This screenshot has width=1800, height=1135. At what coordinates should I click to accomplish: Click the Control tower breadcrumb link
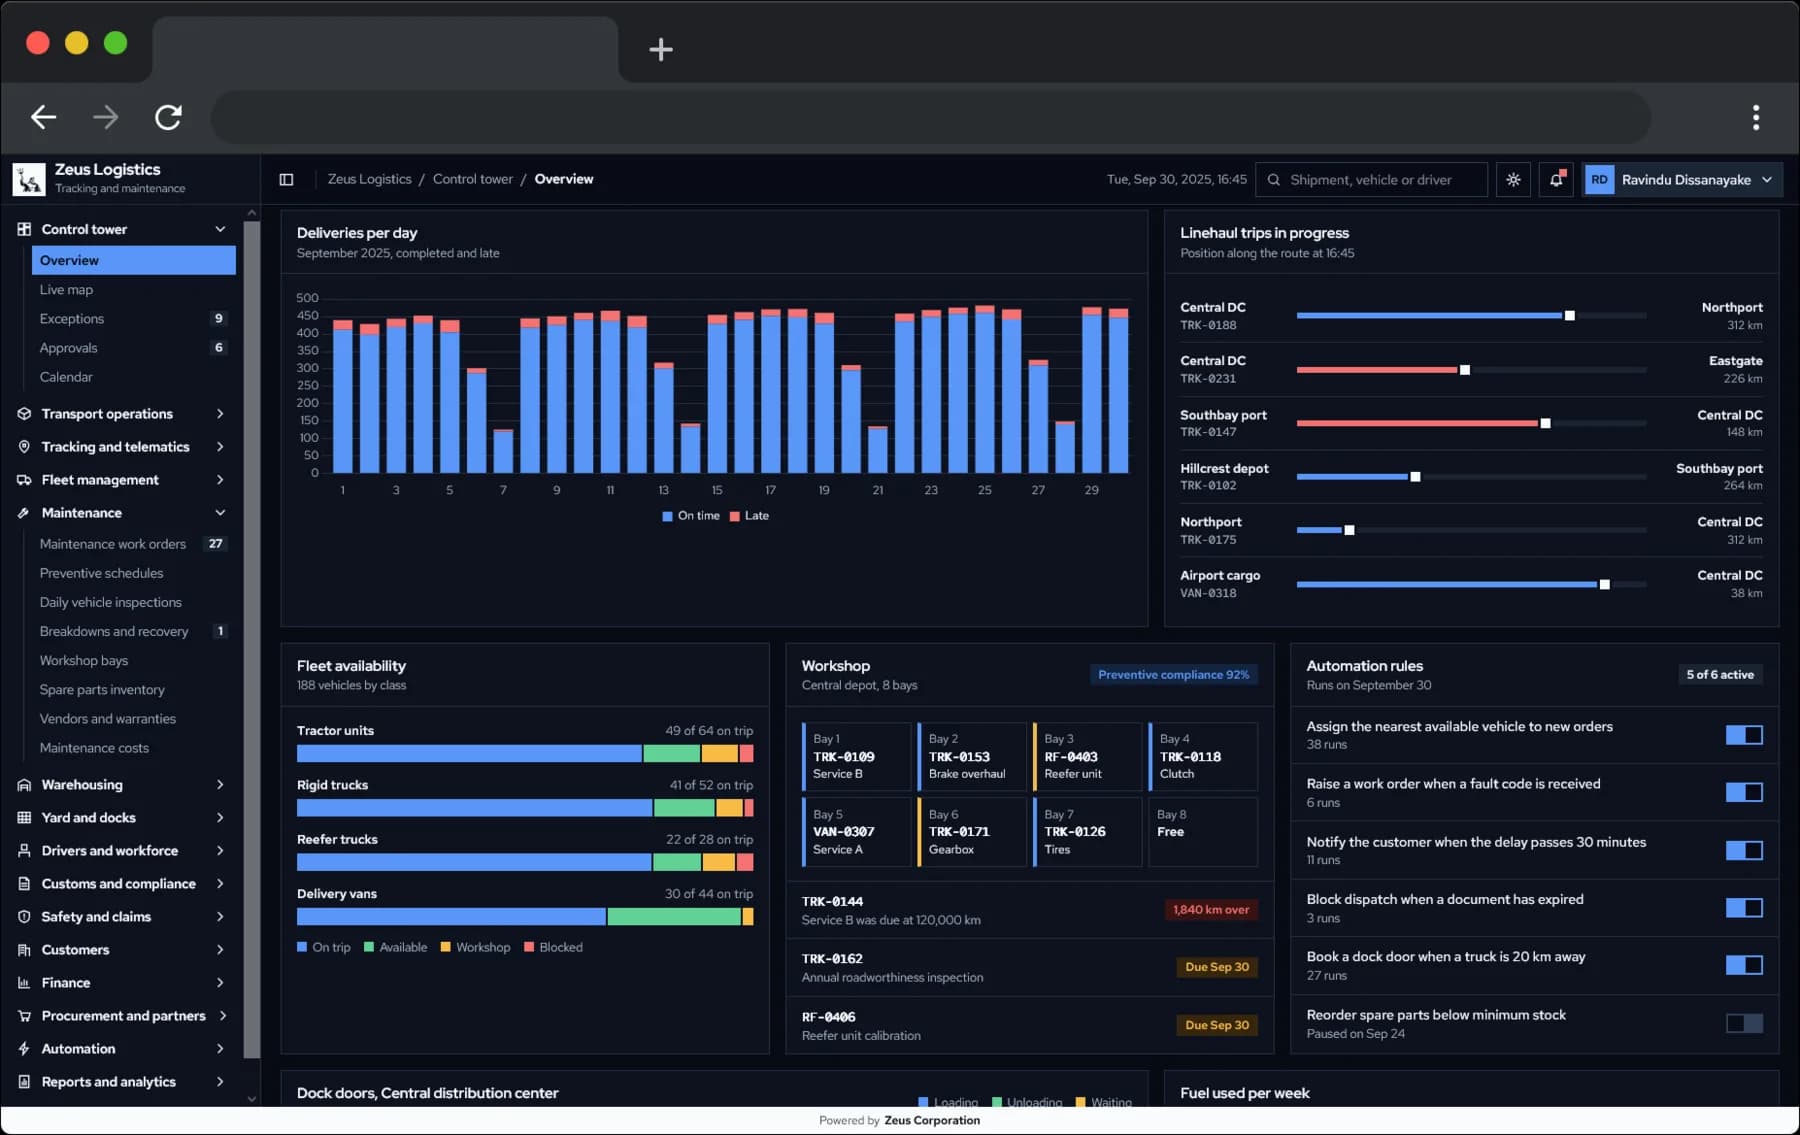472,179
